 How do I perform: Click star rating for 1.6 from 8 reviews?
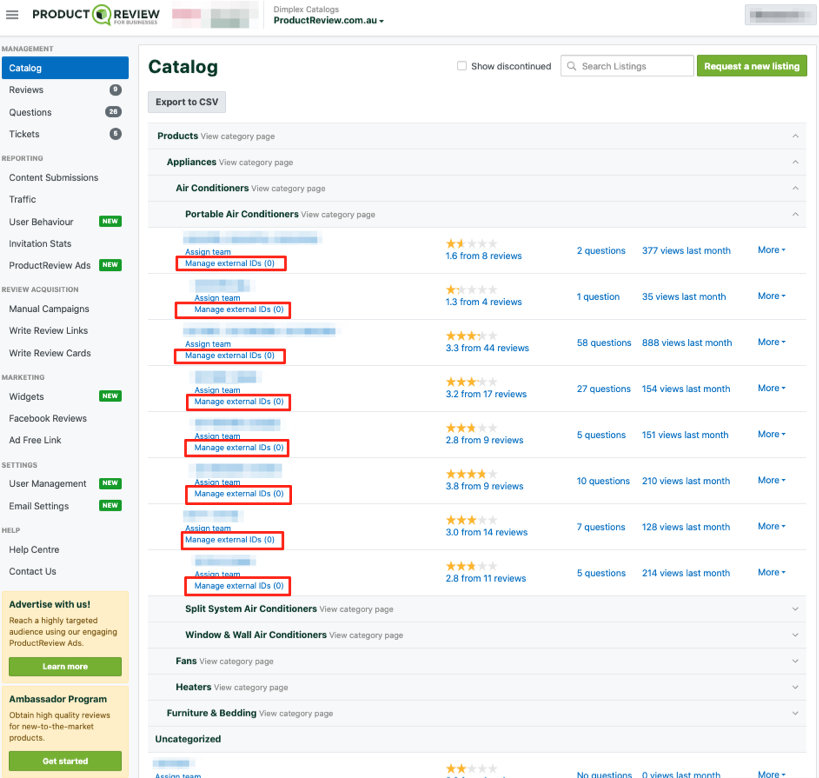click(x=471, y=244)
